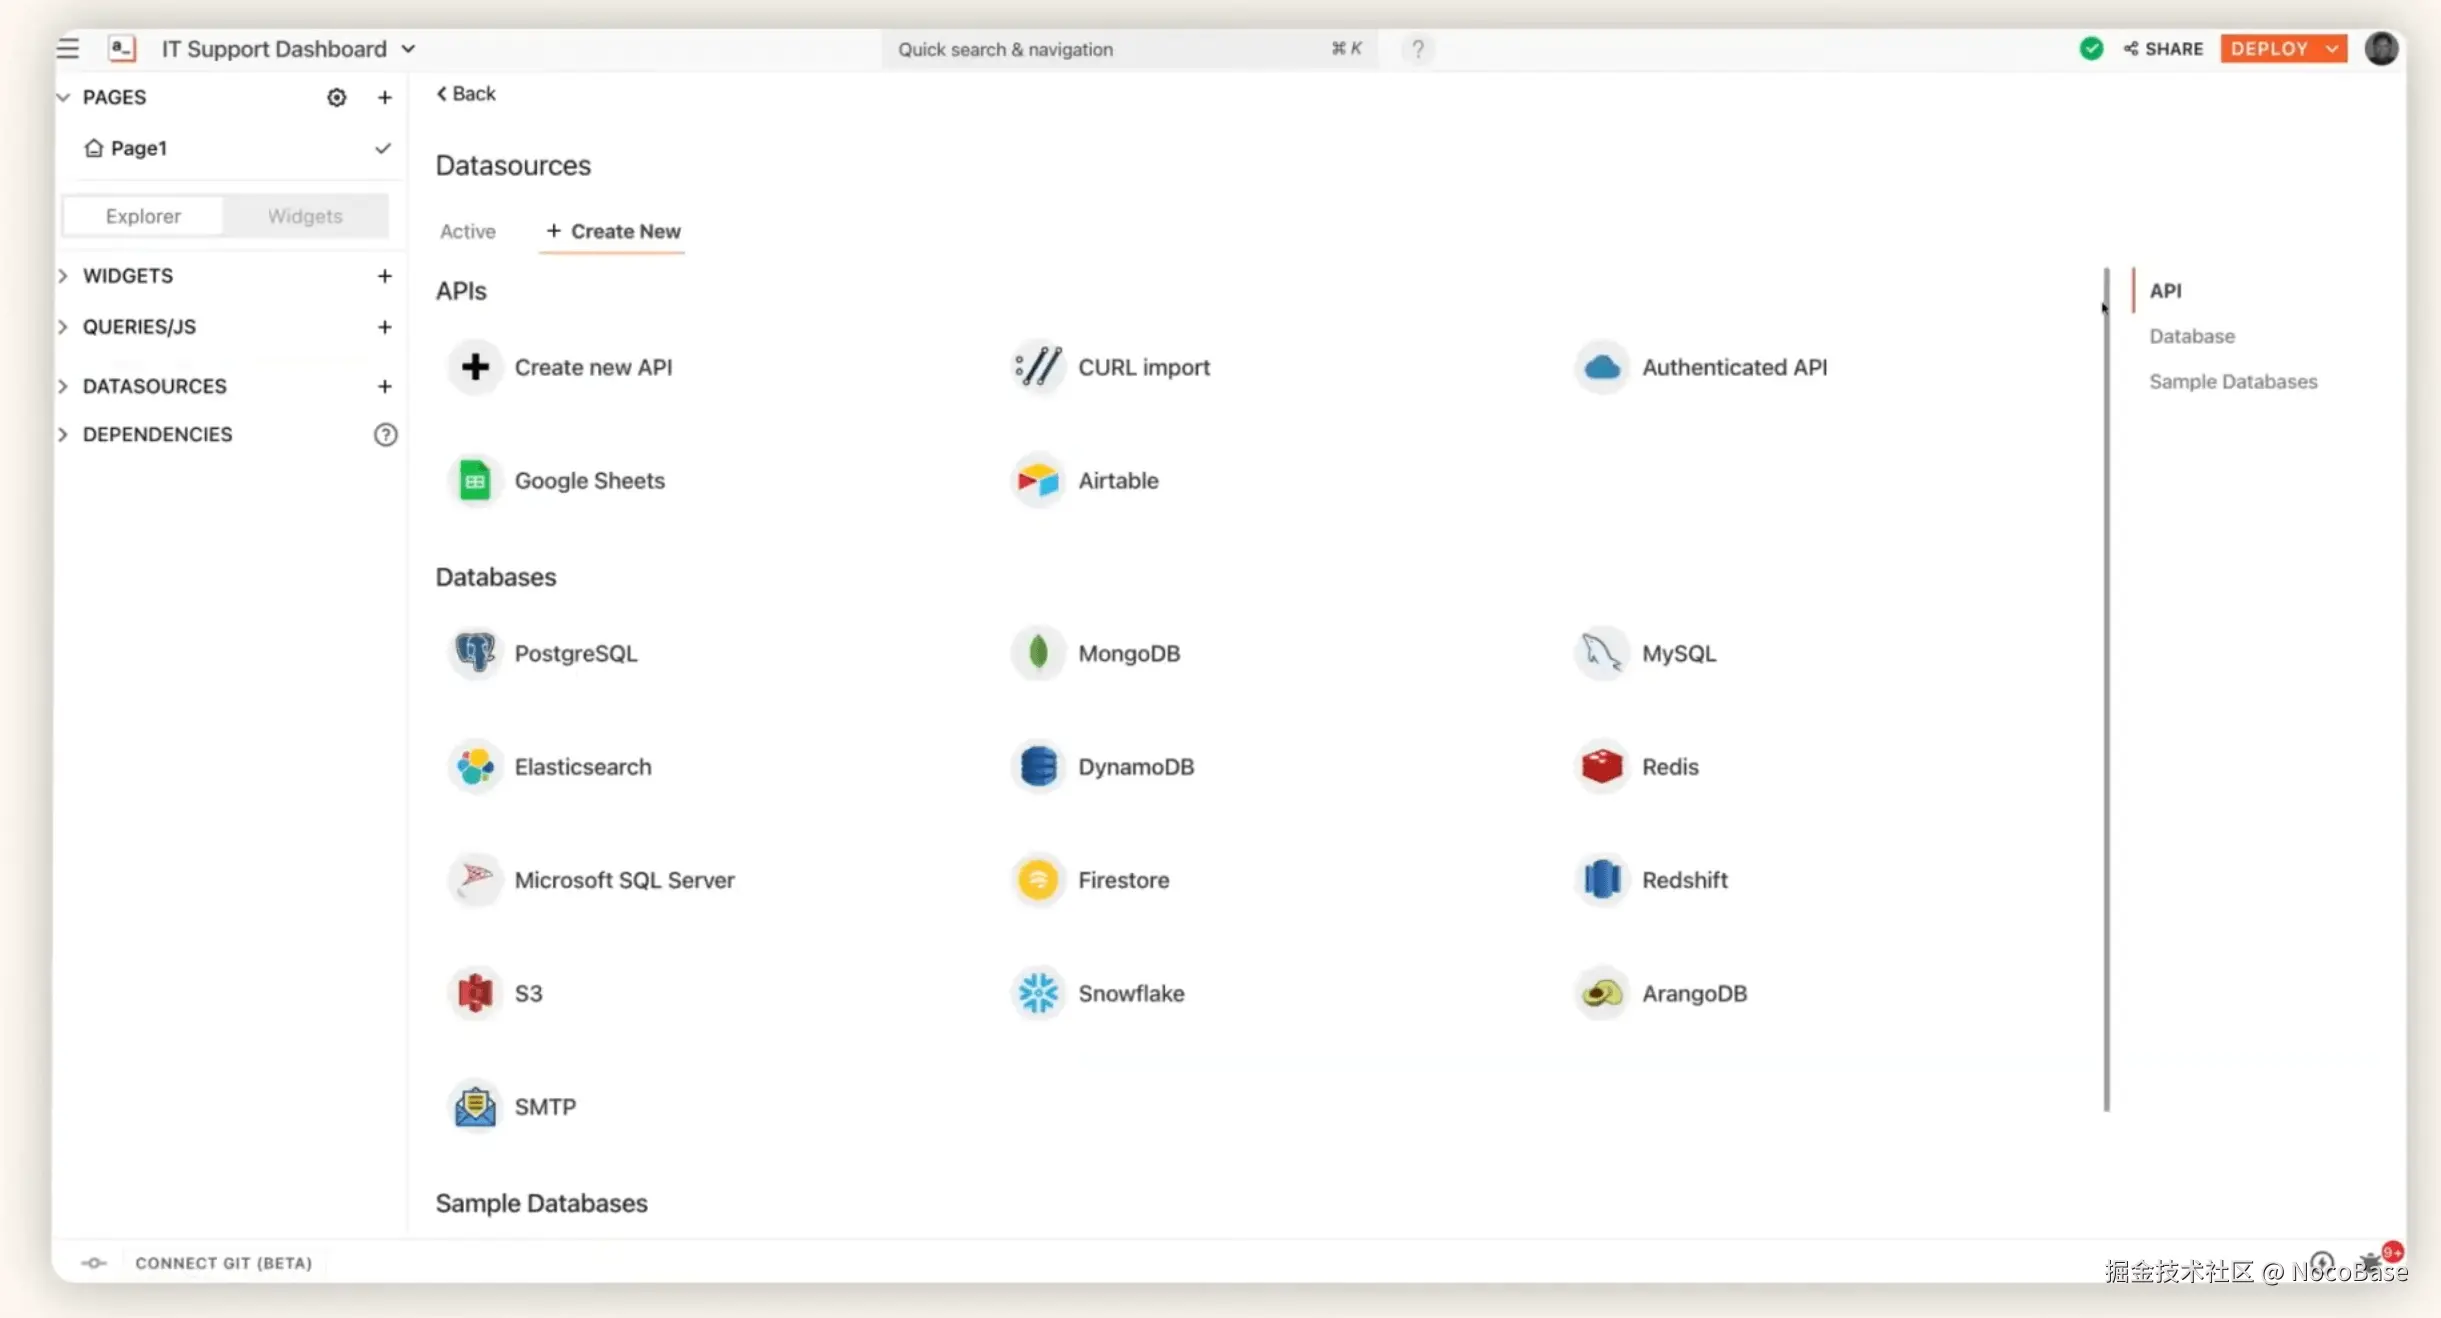Viewport: 2441px width, 1318px height.
Task: Open pages settings gear icon
Action: pyautogui.click(x=337, y=97)
